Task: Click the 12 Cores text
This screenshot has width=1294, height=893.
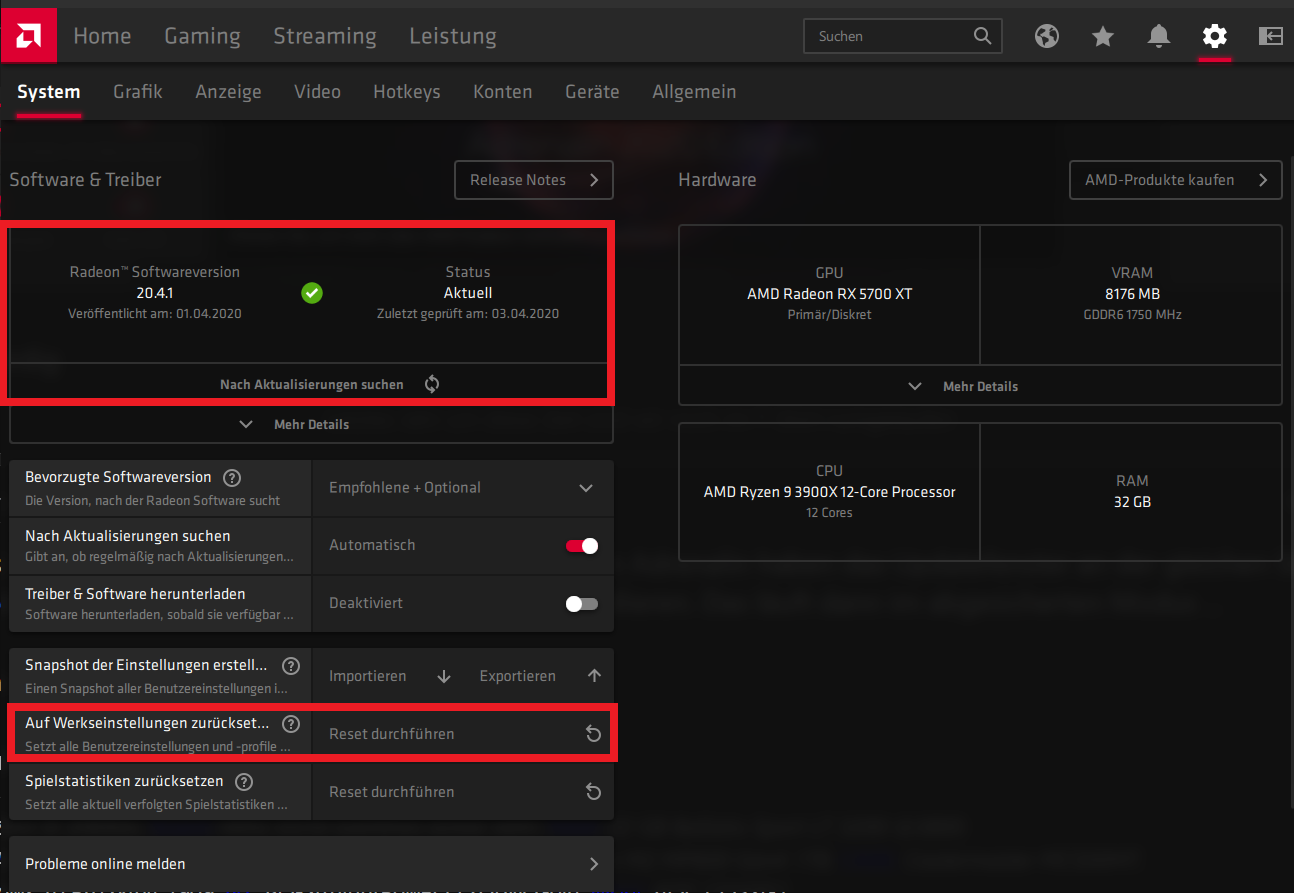Action: tap(829, 513)
